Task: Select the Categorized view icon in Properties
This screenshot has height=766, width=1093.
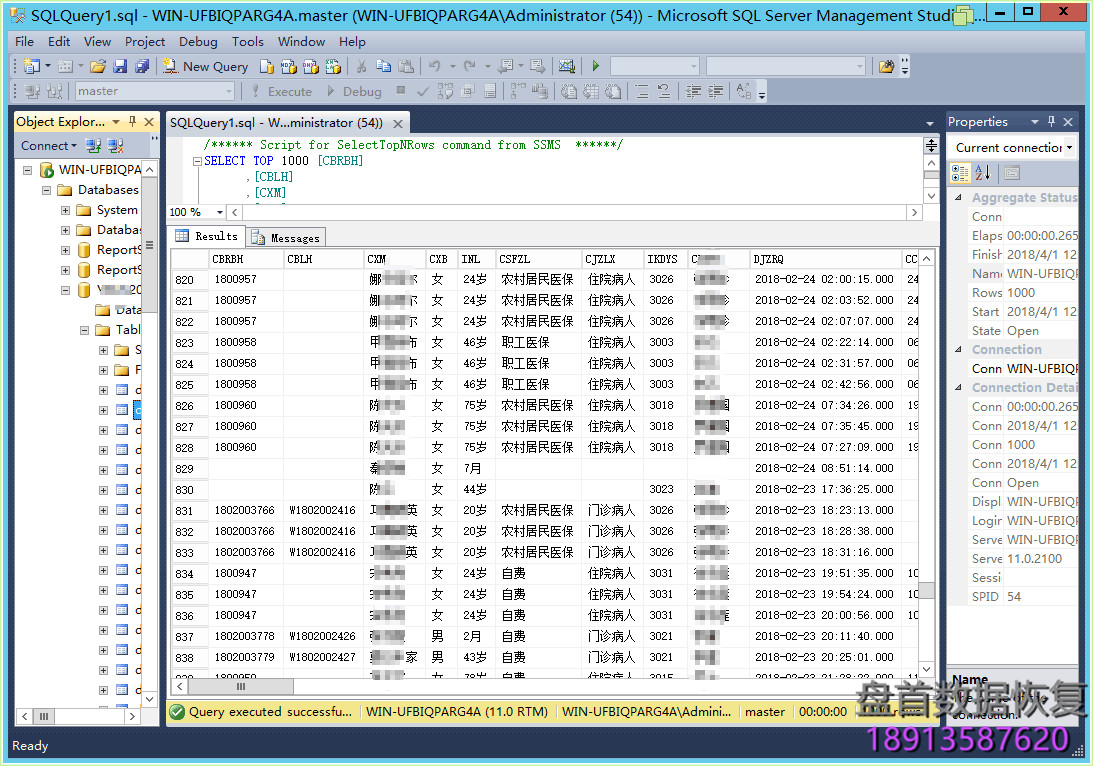Action: pos(959,172)
